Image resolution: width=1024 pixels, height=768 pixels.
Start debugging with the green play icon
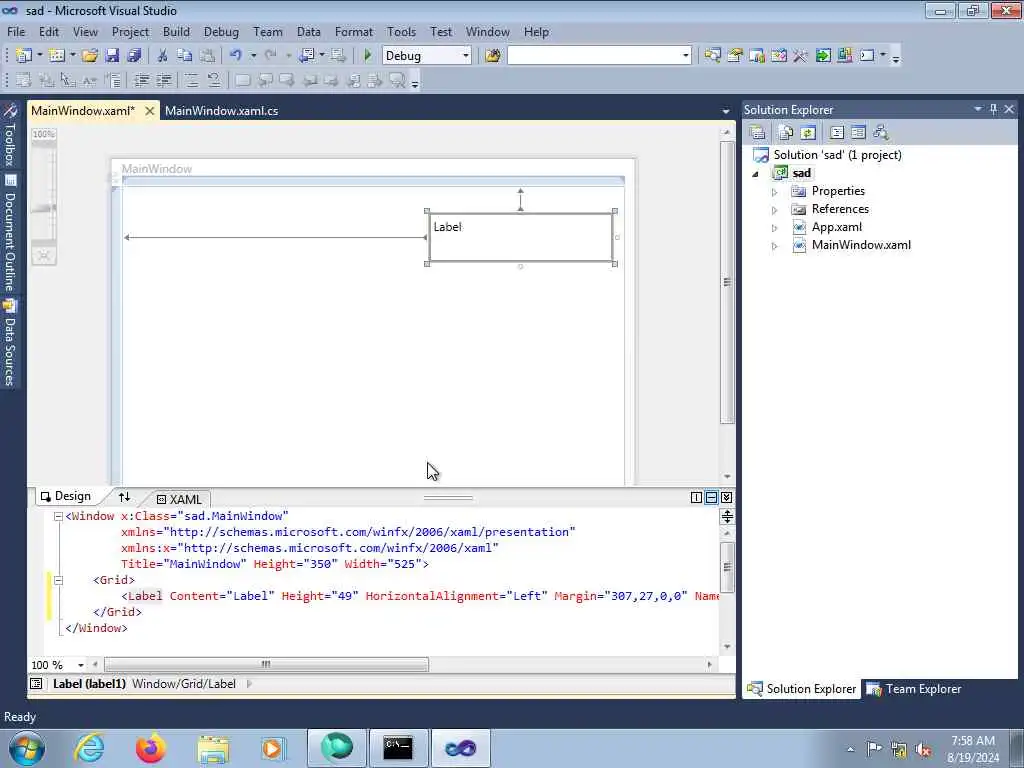tap(367, 56)
